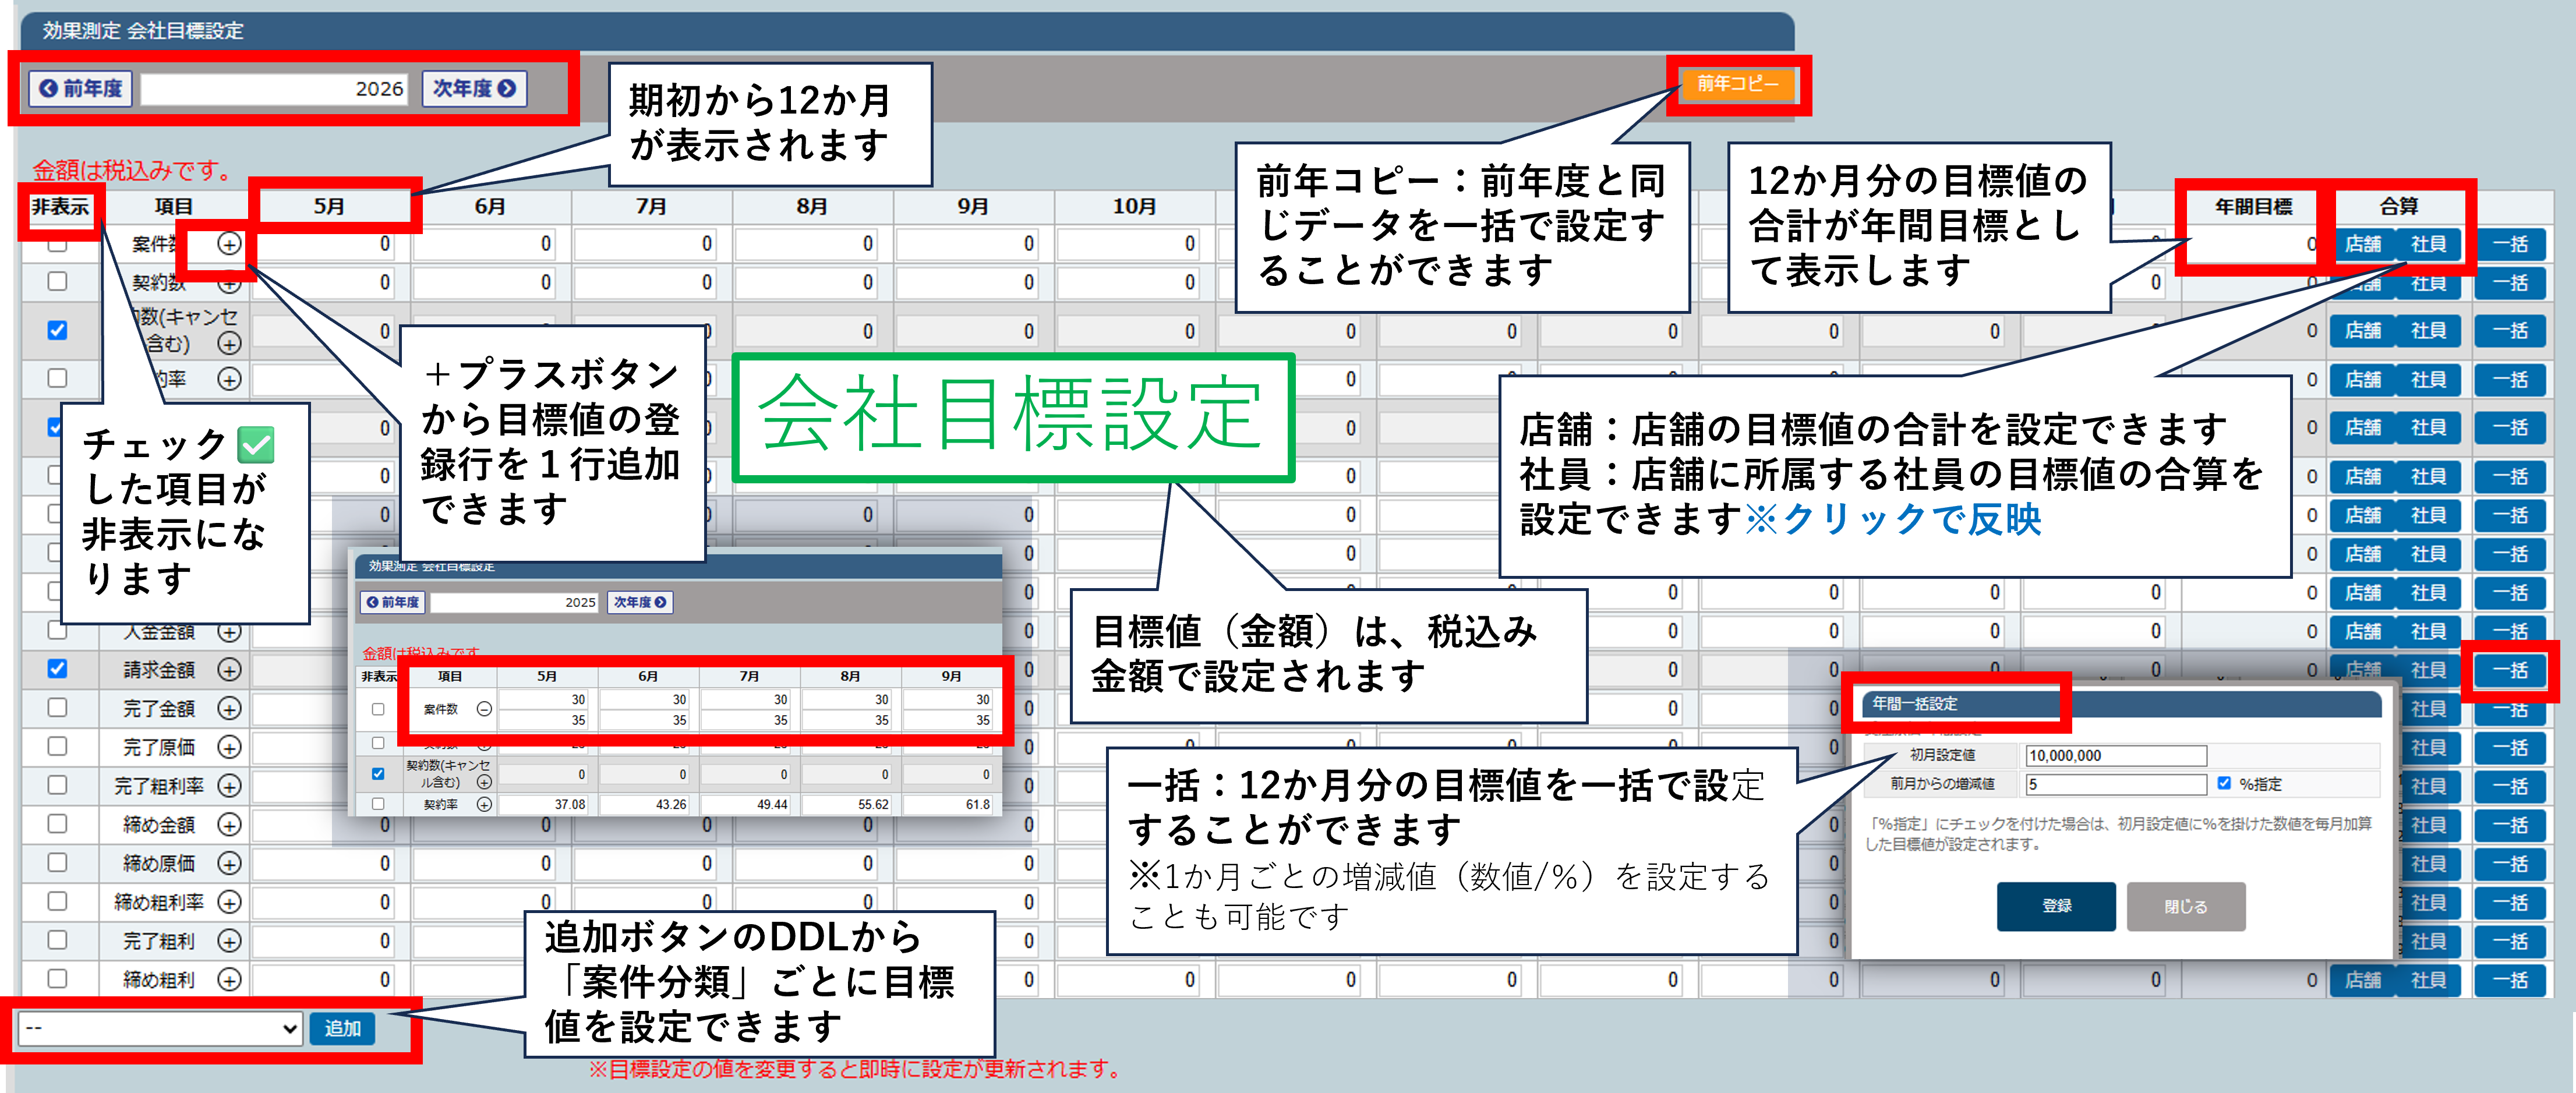Click 一括 button on 請求金額 row

tap(2509, 670)
